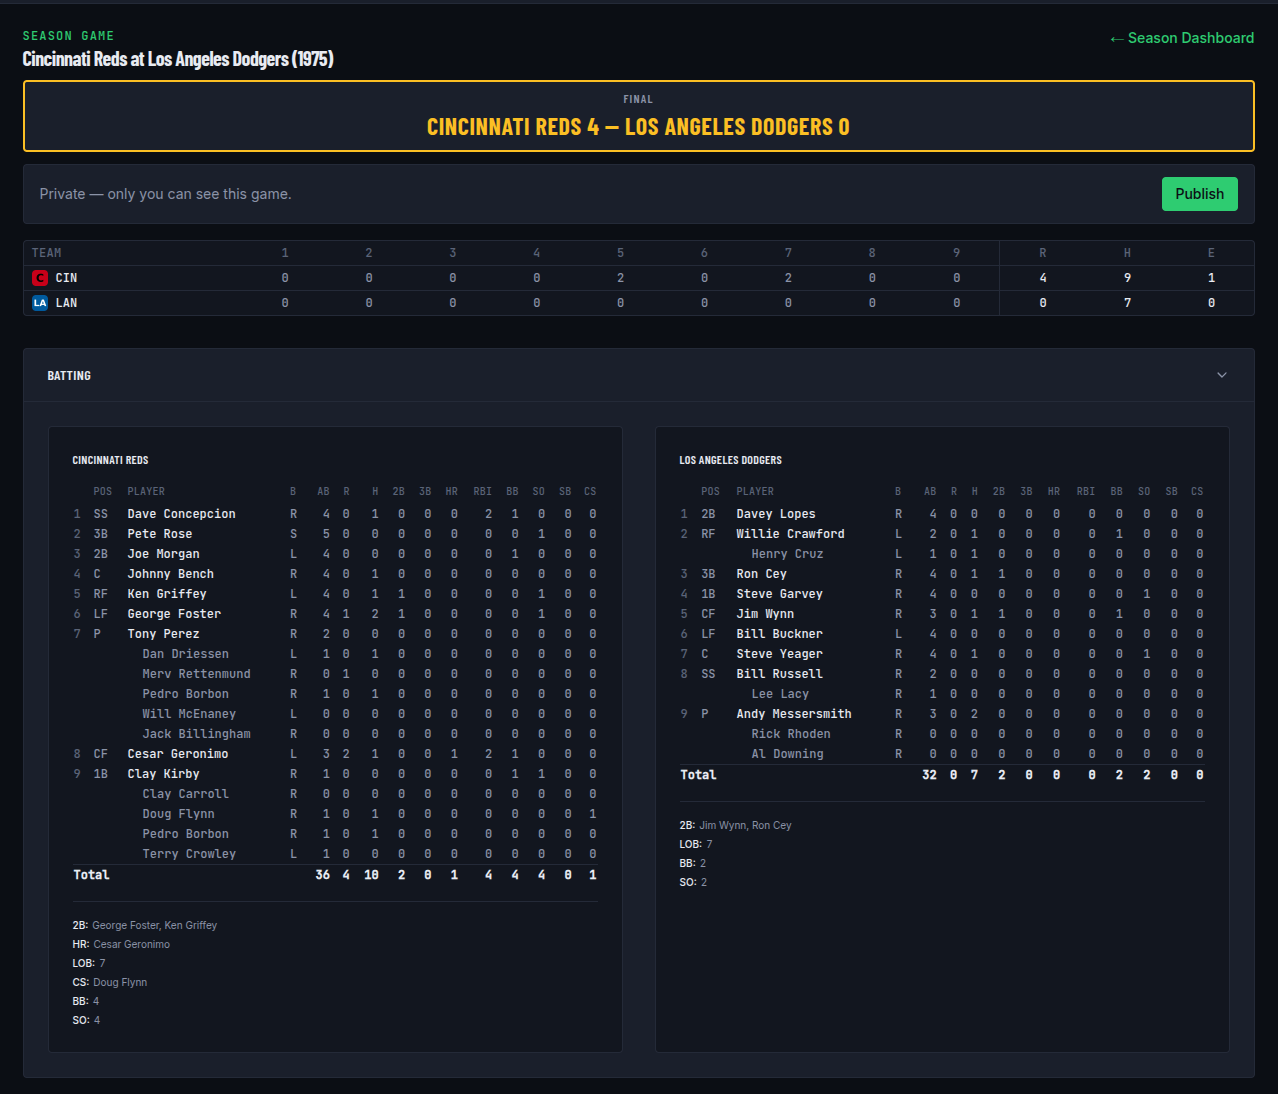
Task: Click Doug Flynn in the batting table
Action: (178, 814)
